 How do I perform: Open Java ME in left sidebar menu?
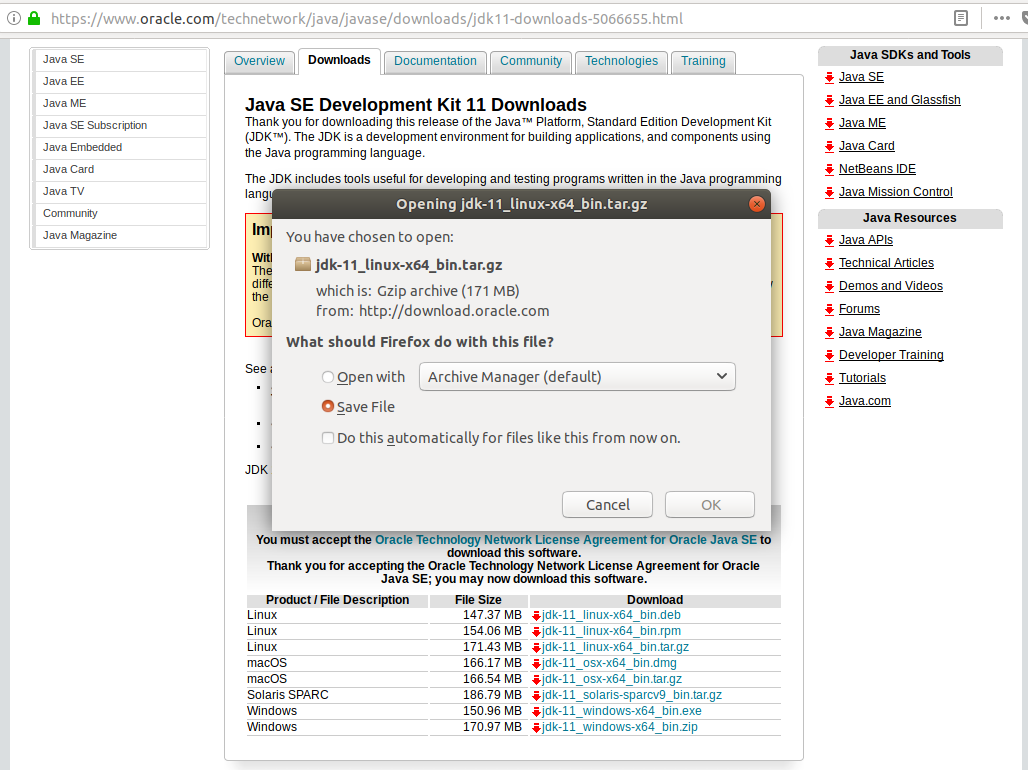click(x=121, y=104)
